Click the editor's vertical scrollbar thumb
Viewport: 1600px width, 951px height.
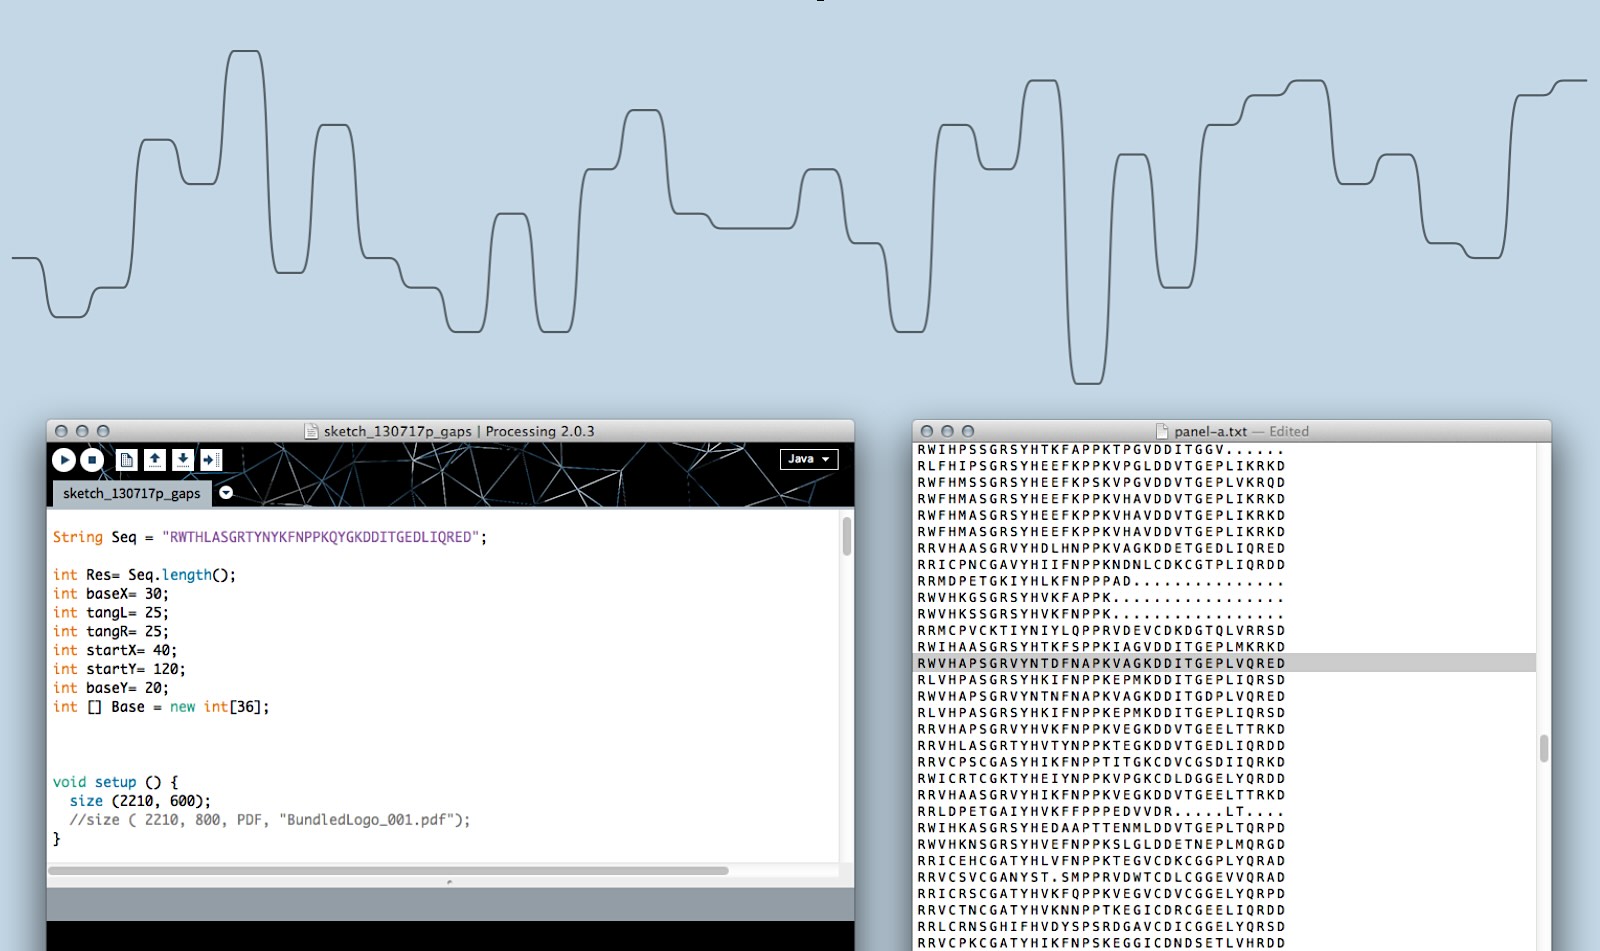pos(847,536)
